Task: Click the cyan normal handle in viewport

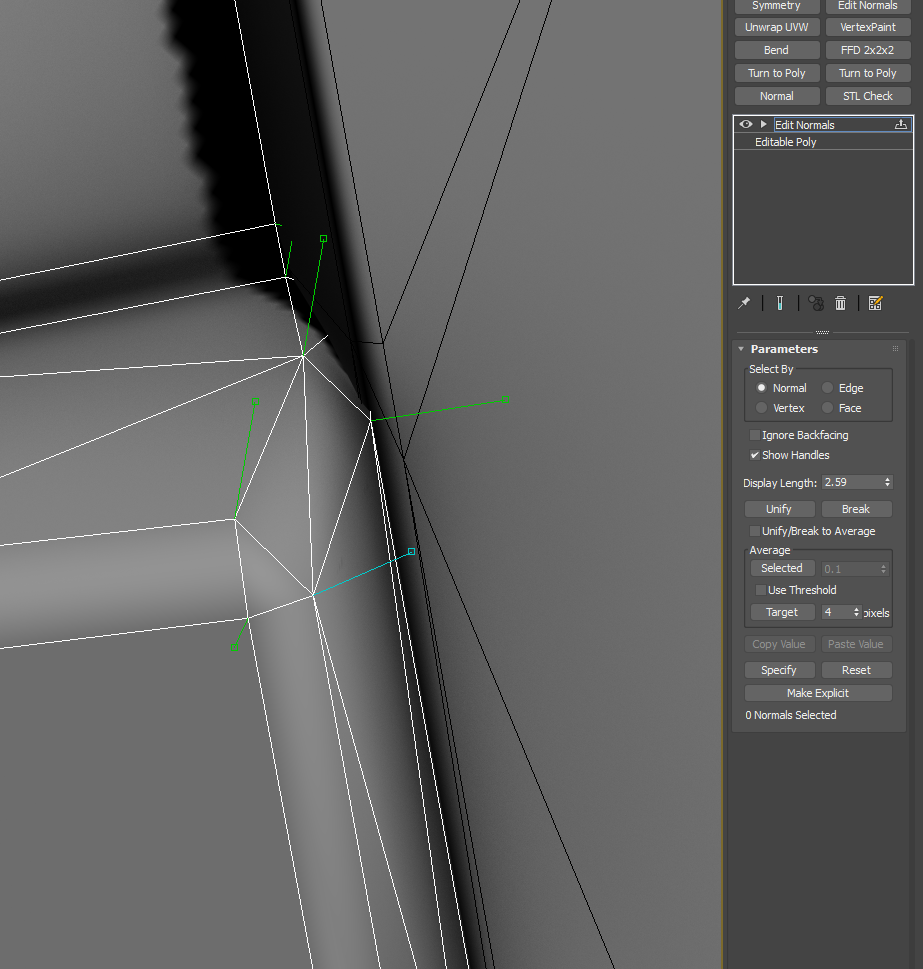Action: tap(411, 551)
